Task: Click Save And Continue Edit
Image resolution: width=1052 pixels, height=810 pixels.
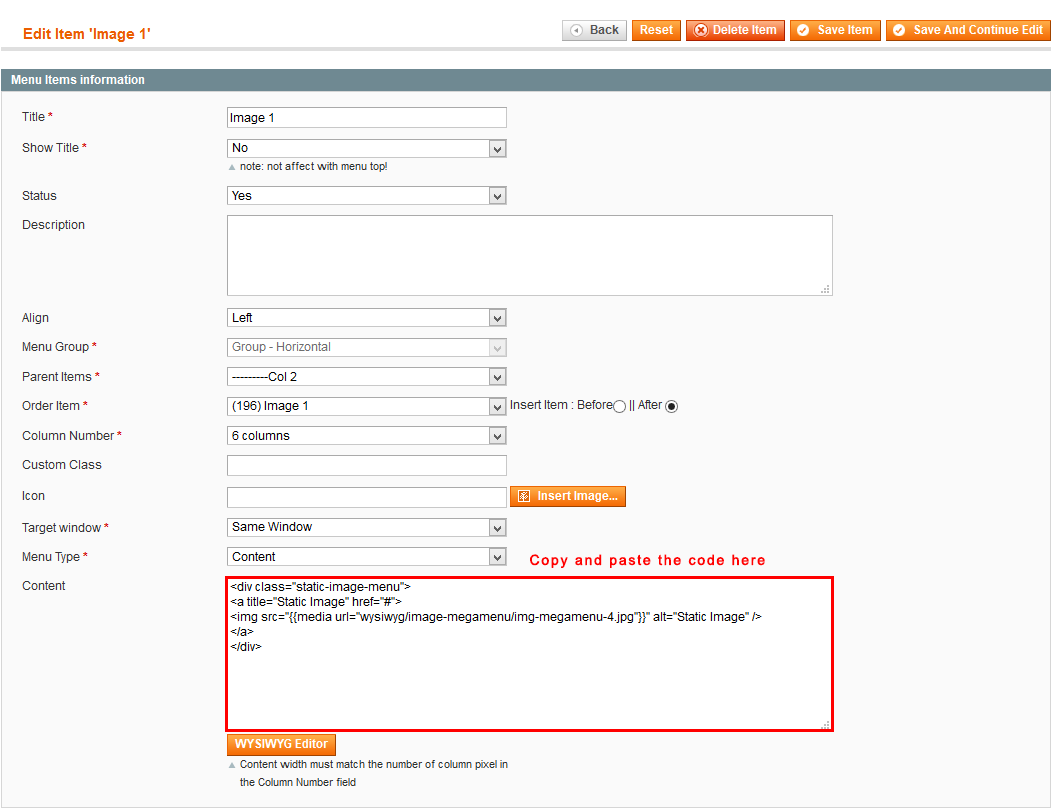Action: click(x=967, y=30)
